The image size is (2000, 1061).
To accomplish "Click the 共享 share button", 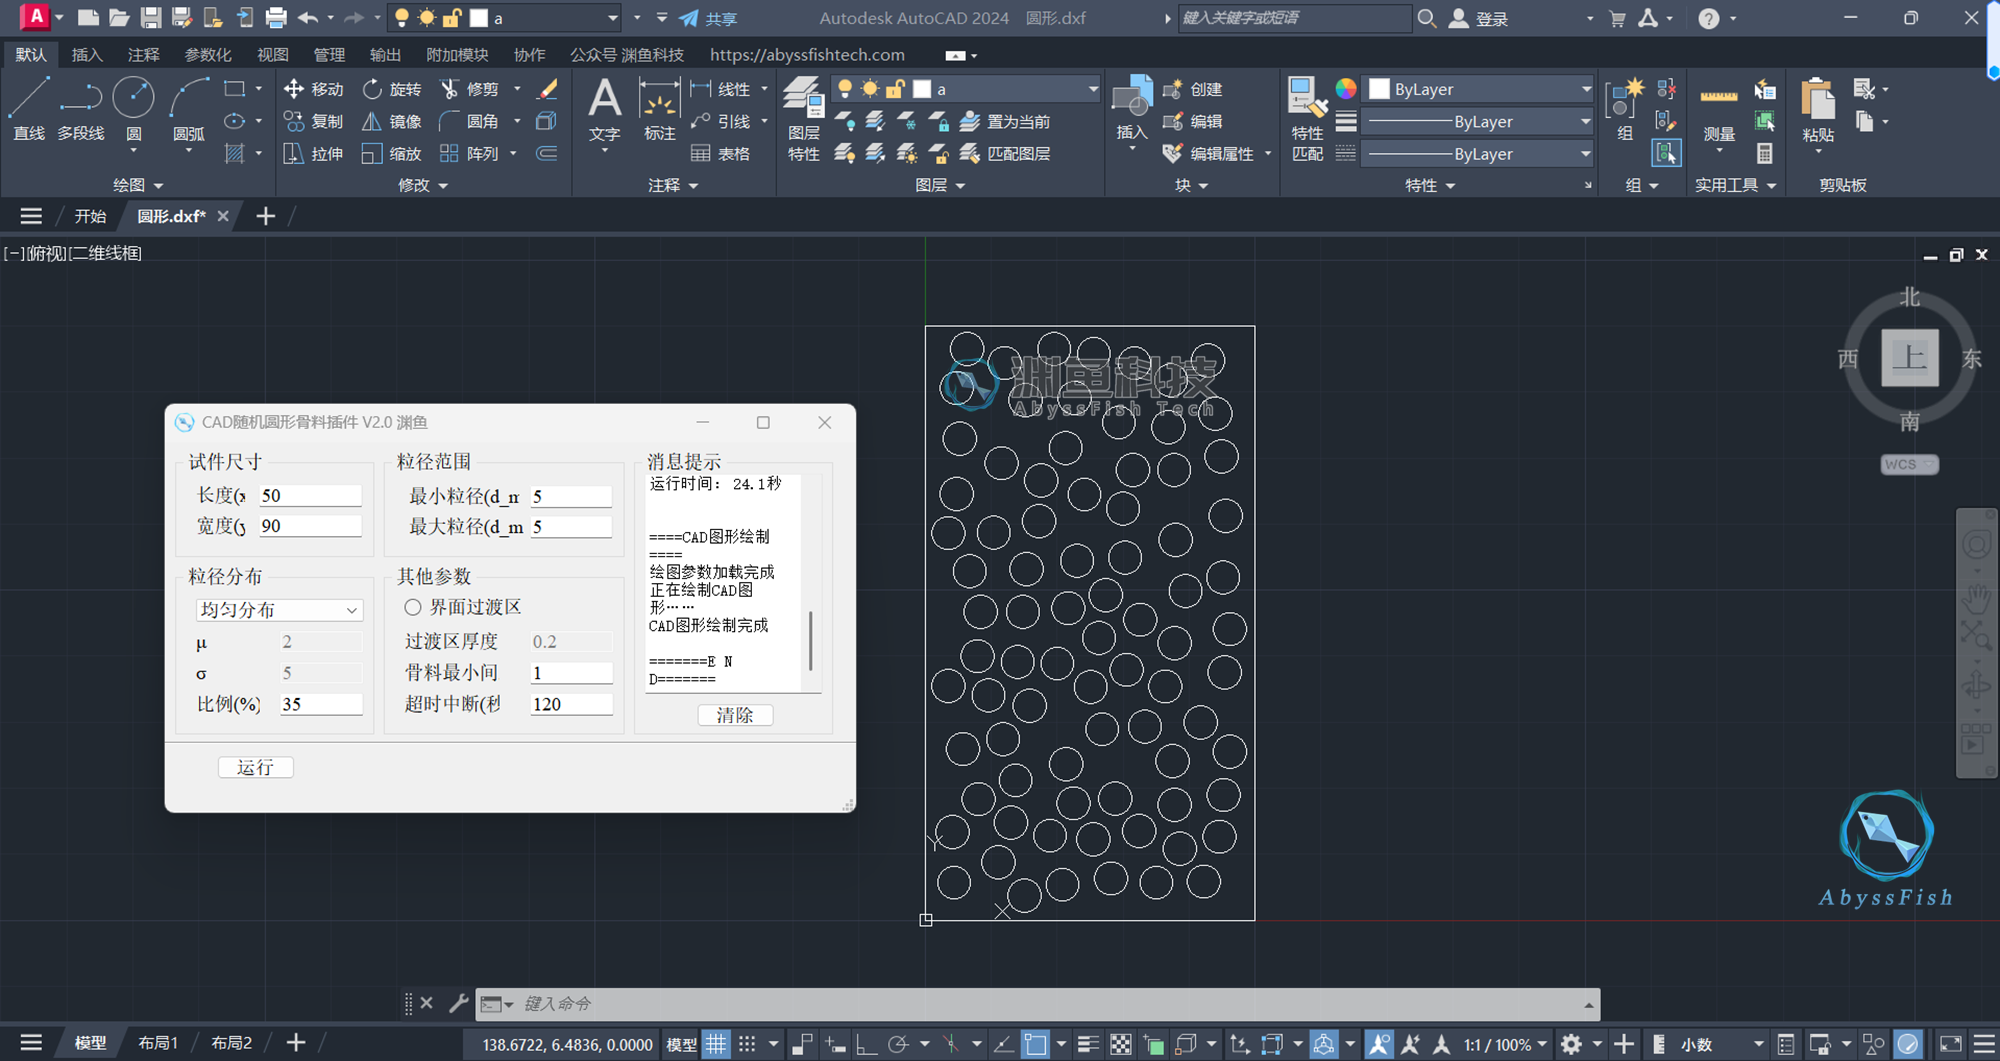I will click(x=709, y=18).
